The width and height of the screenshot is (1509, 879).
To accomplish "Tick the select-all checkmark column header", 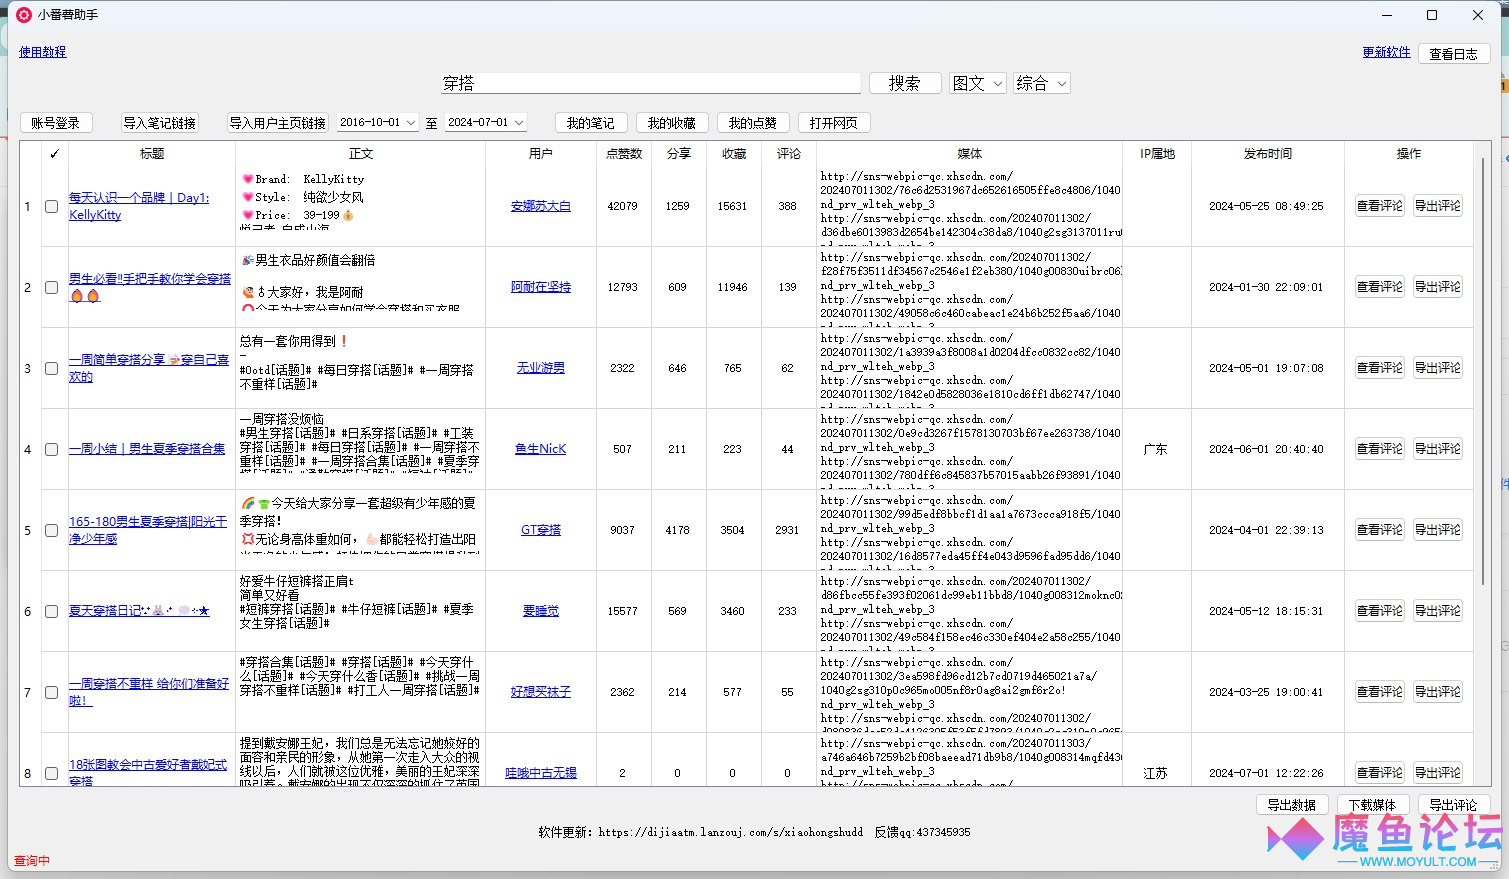I will [54, 154].
